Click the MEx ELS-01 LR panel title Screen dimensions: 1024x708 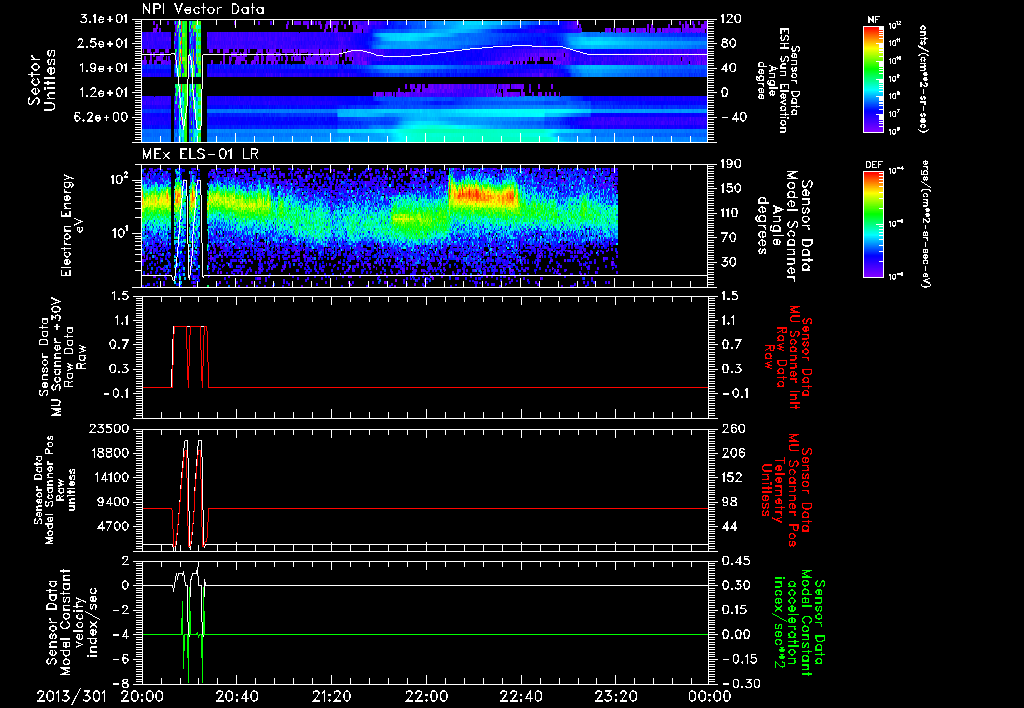tap(199, 155)
